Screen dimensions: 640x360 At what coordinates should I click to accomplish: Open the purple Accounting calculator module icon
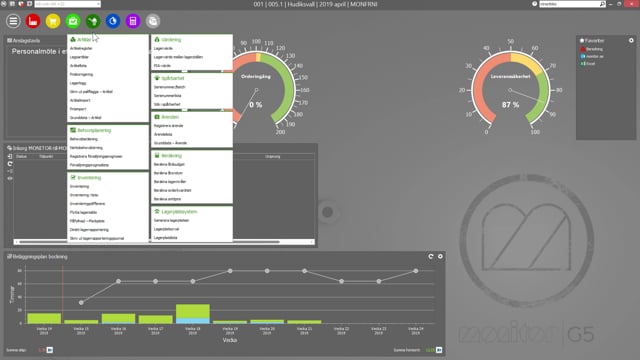click(133, 21)
